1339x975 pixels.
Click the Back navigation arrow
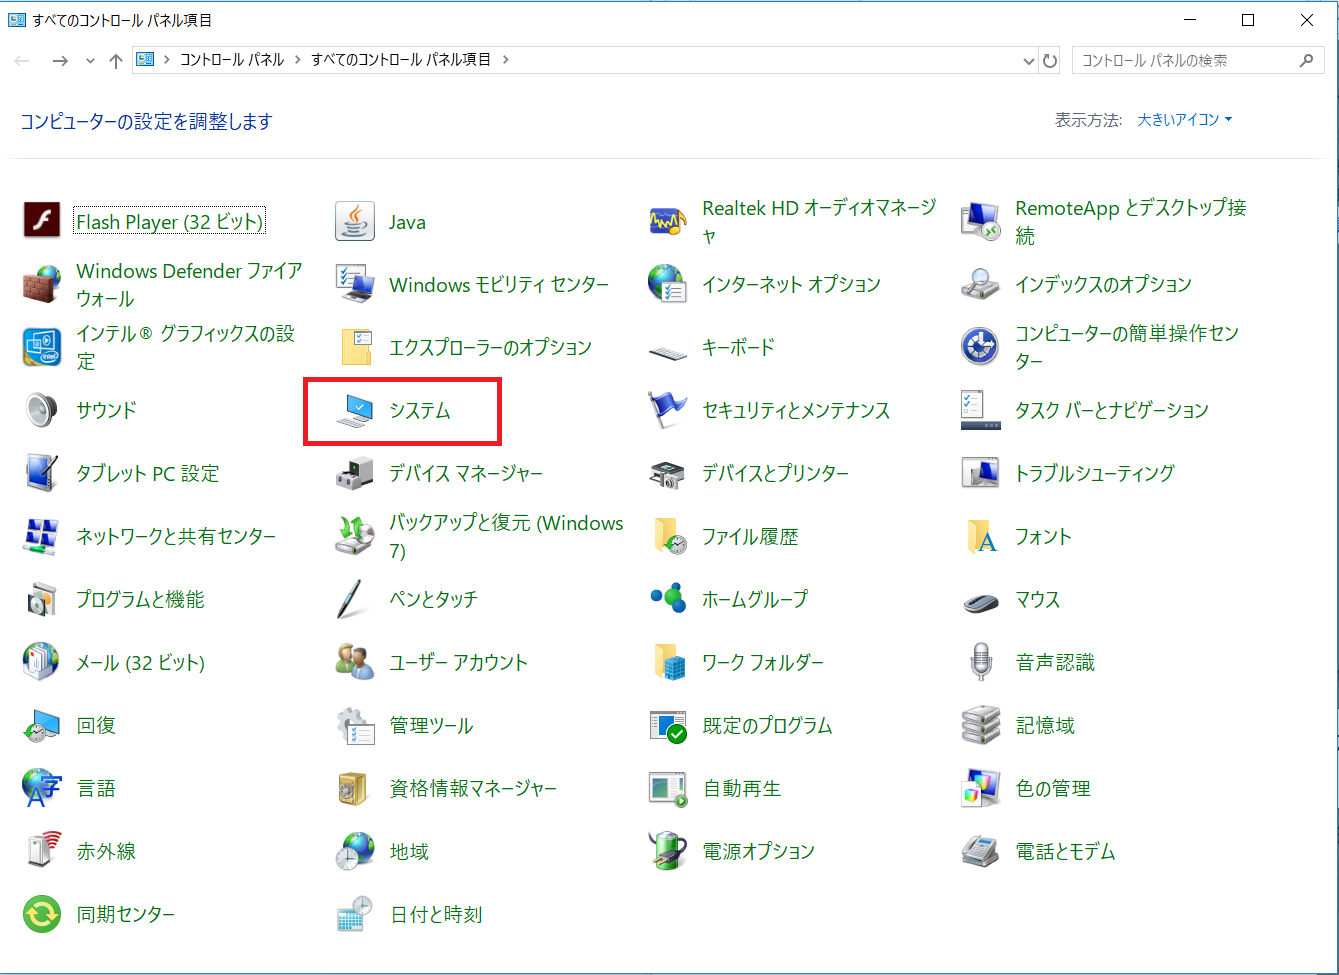[23, 61]
